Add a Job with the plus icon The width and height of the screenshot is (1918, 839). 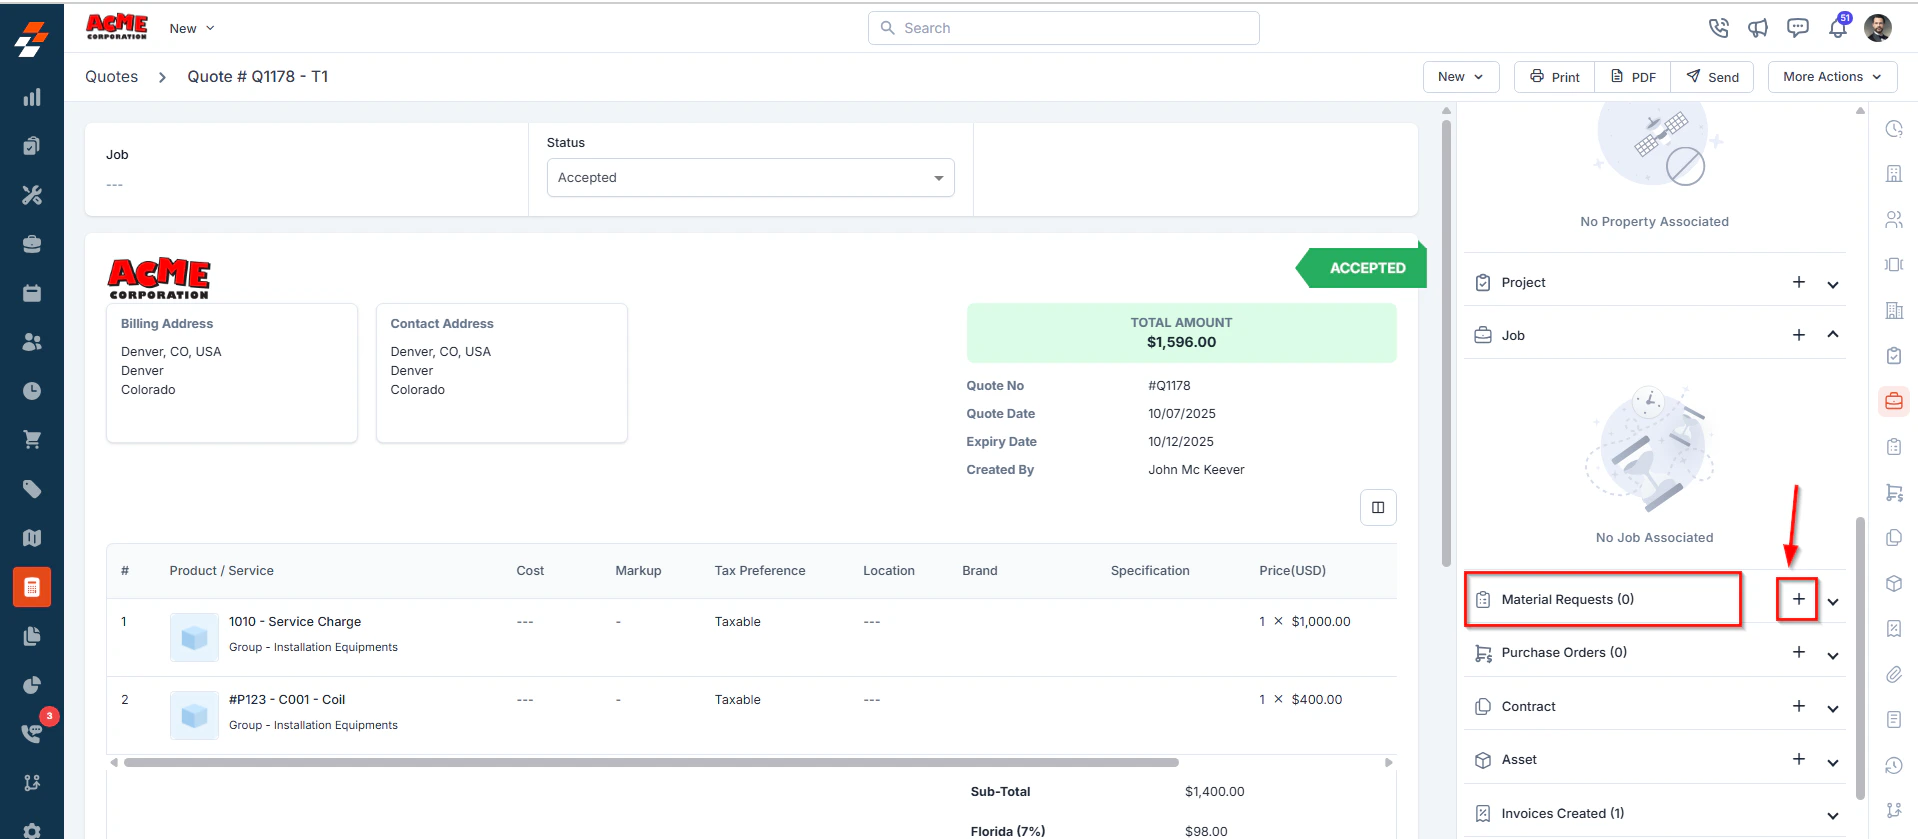[1799, 335]
